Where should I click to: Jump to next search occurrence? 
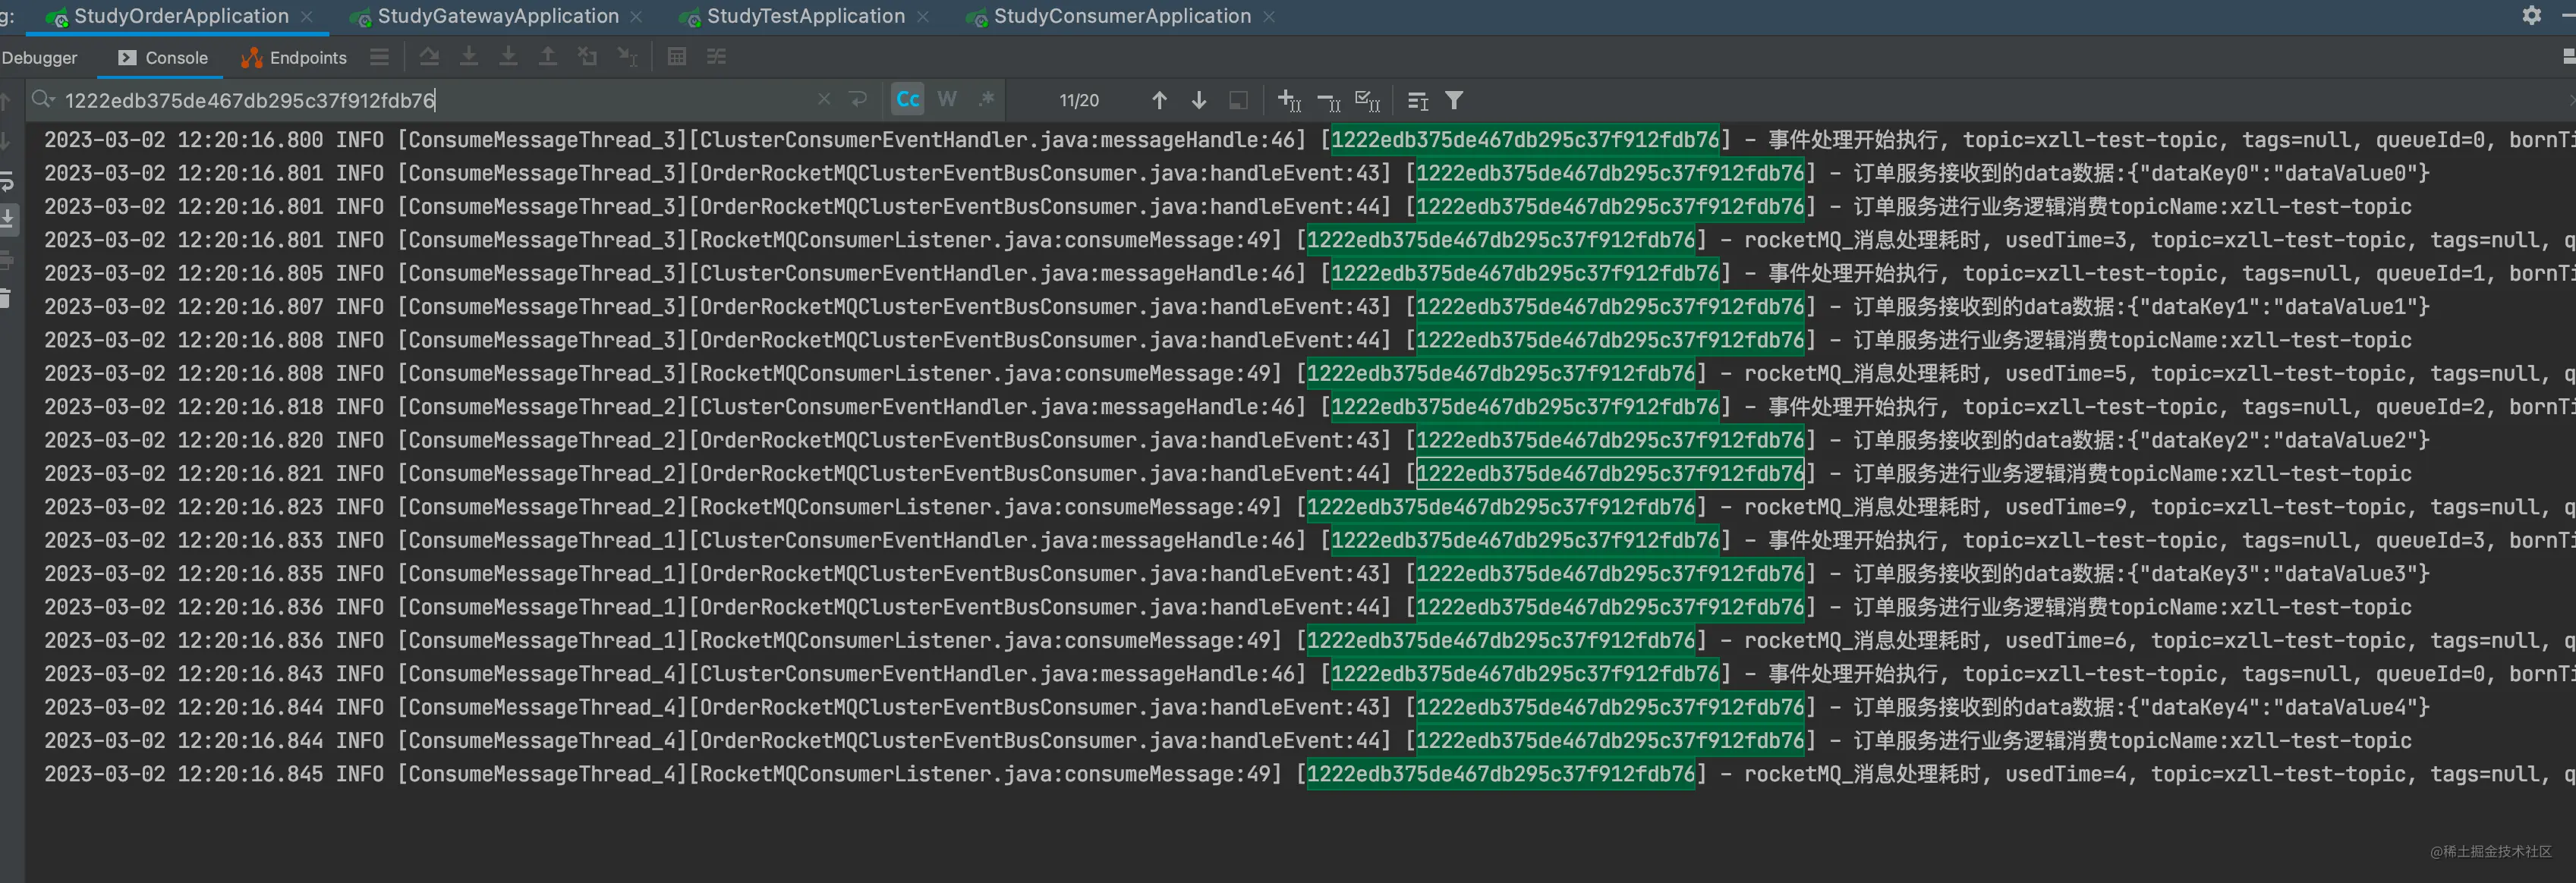coord(1199,100)
